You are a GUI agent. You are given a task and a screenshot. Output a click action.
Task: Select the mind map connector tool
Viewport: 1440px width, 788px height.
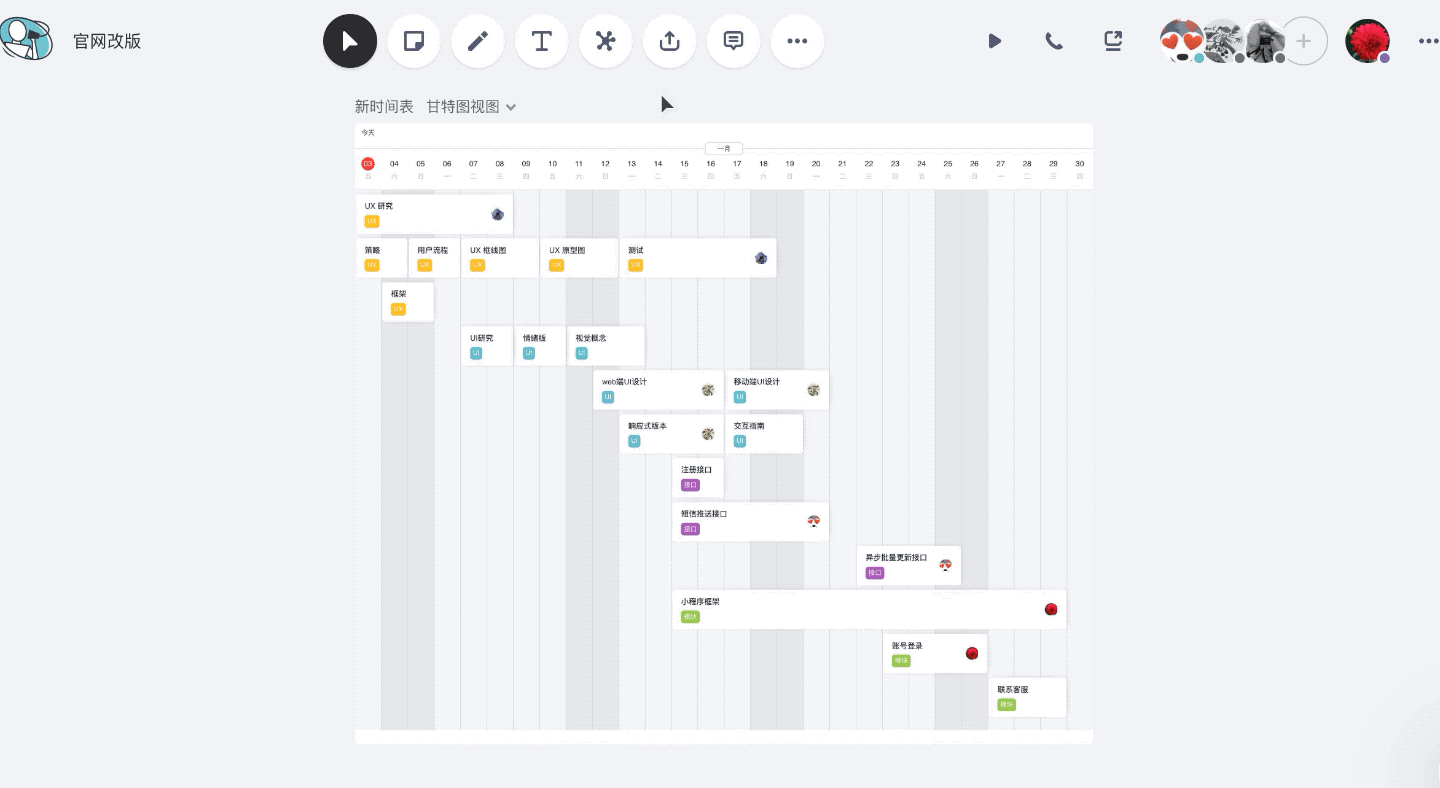[606, 41]
